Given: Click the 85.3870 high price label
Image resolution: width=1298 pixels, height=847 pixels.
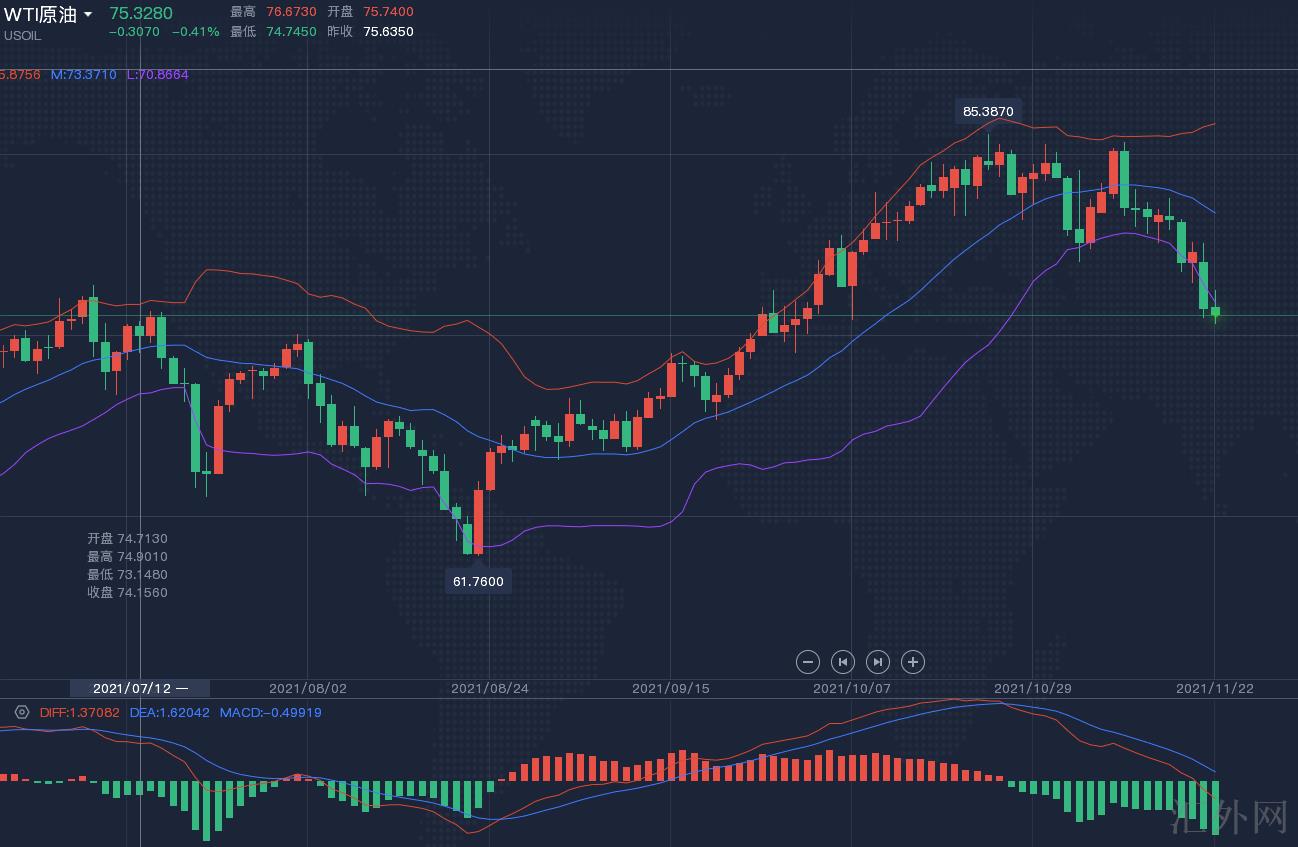Looking at the screenshot, I should point(988,111).
